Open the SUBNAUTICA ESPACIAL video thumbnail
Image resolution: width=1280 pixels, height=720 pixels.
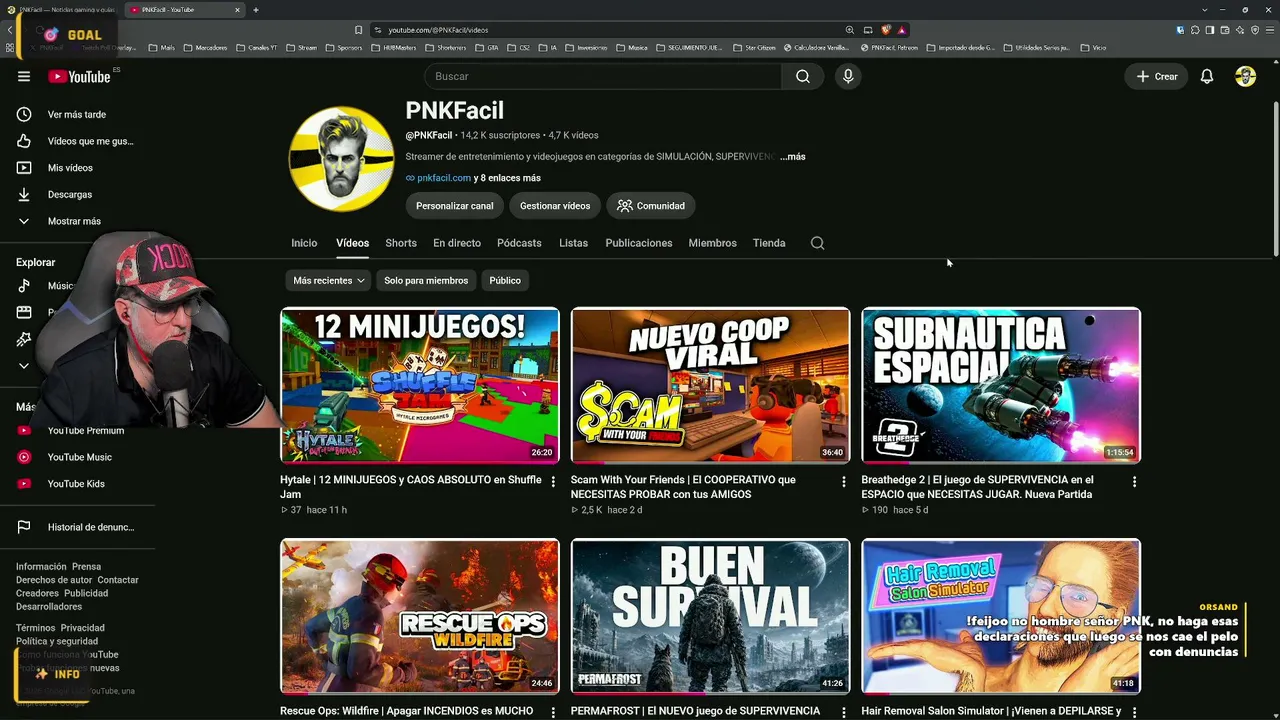(x=1001, y=385)
